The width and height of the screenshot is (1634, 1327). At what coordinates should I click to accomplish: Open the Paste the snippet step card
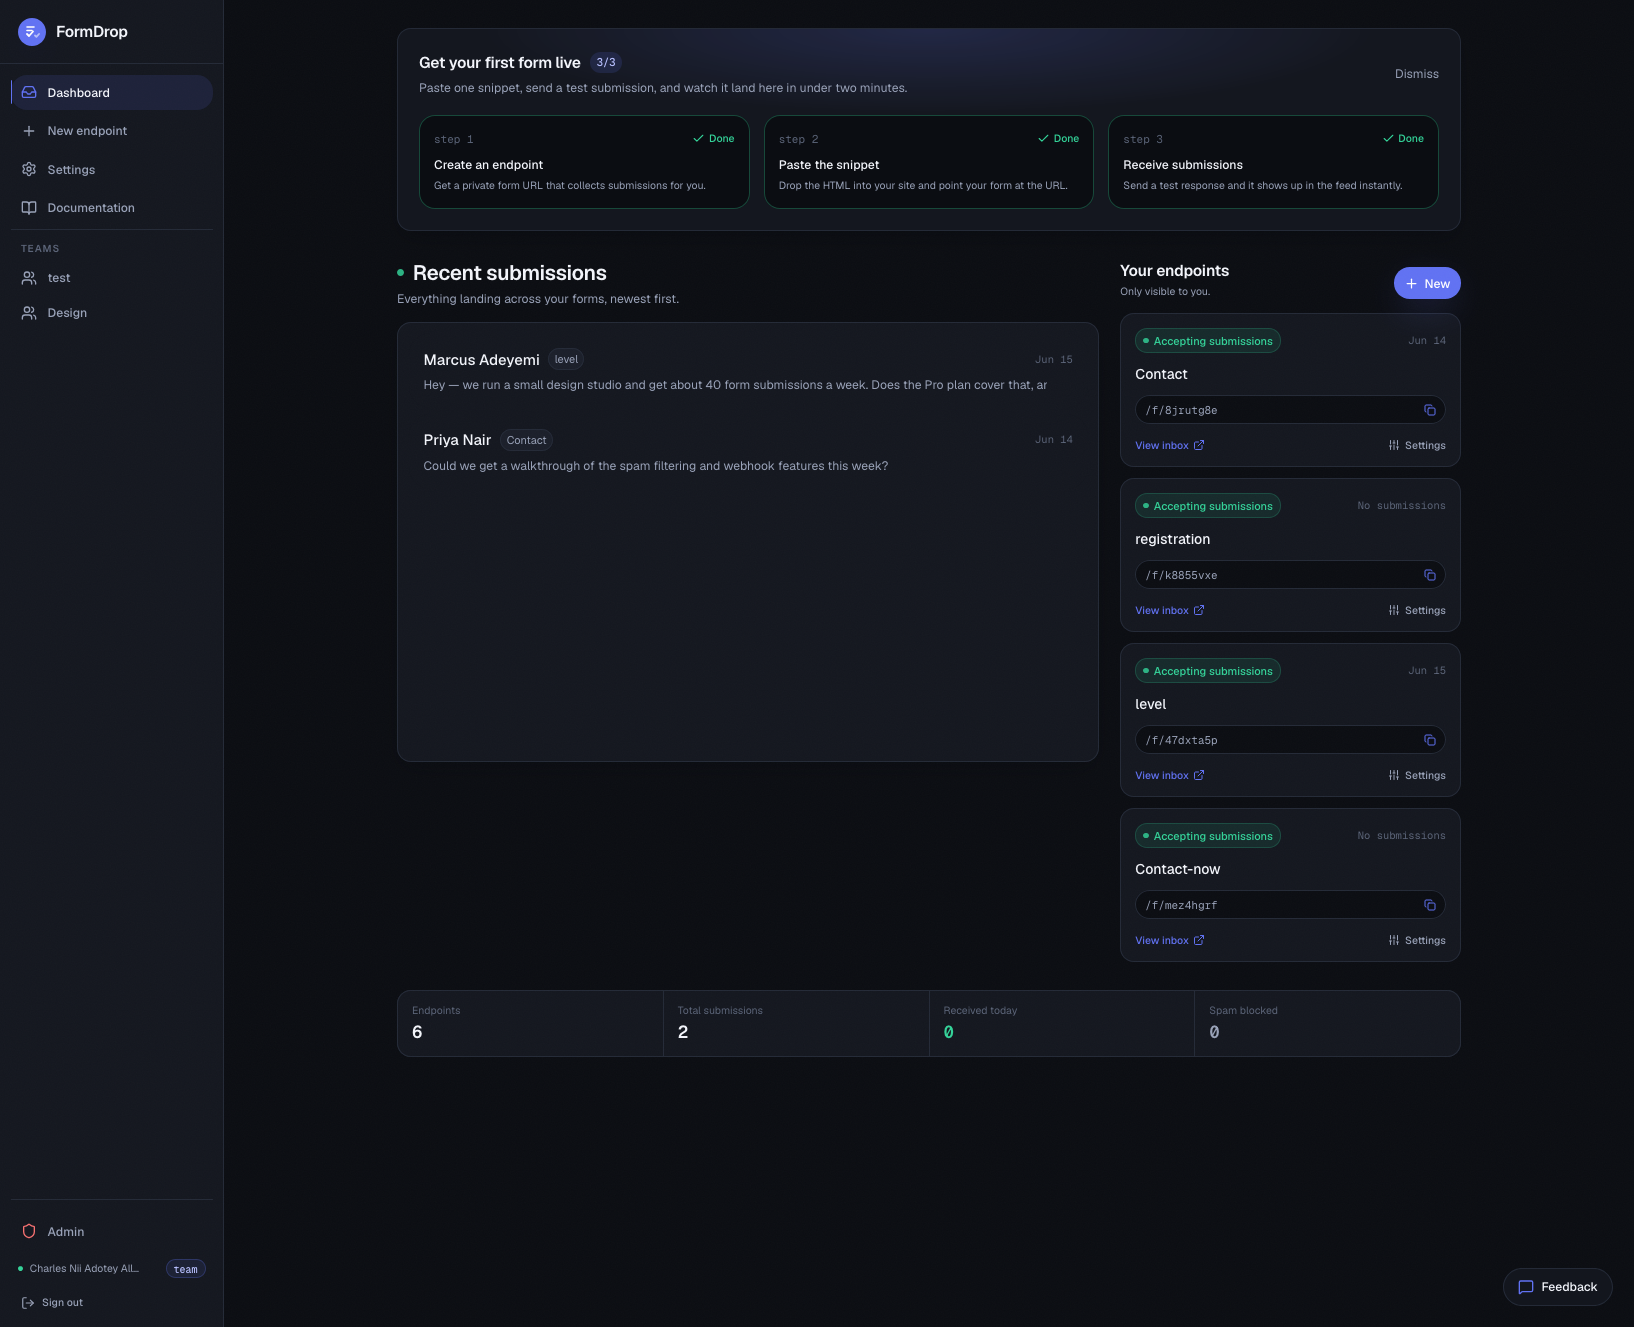pos(929,162)
